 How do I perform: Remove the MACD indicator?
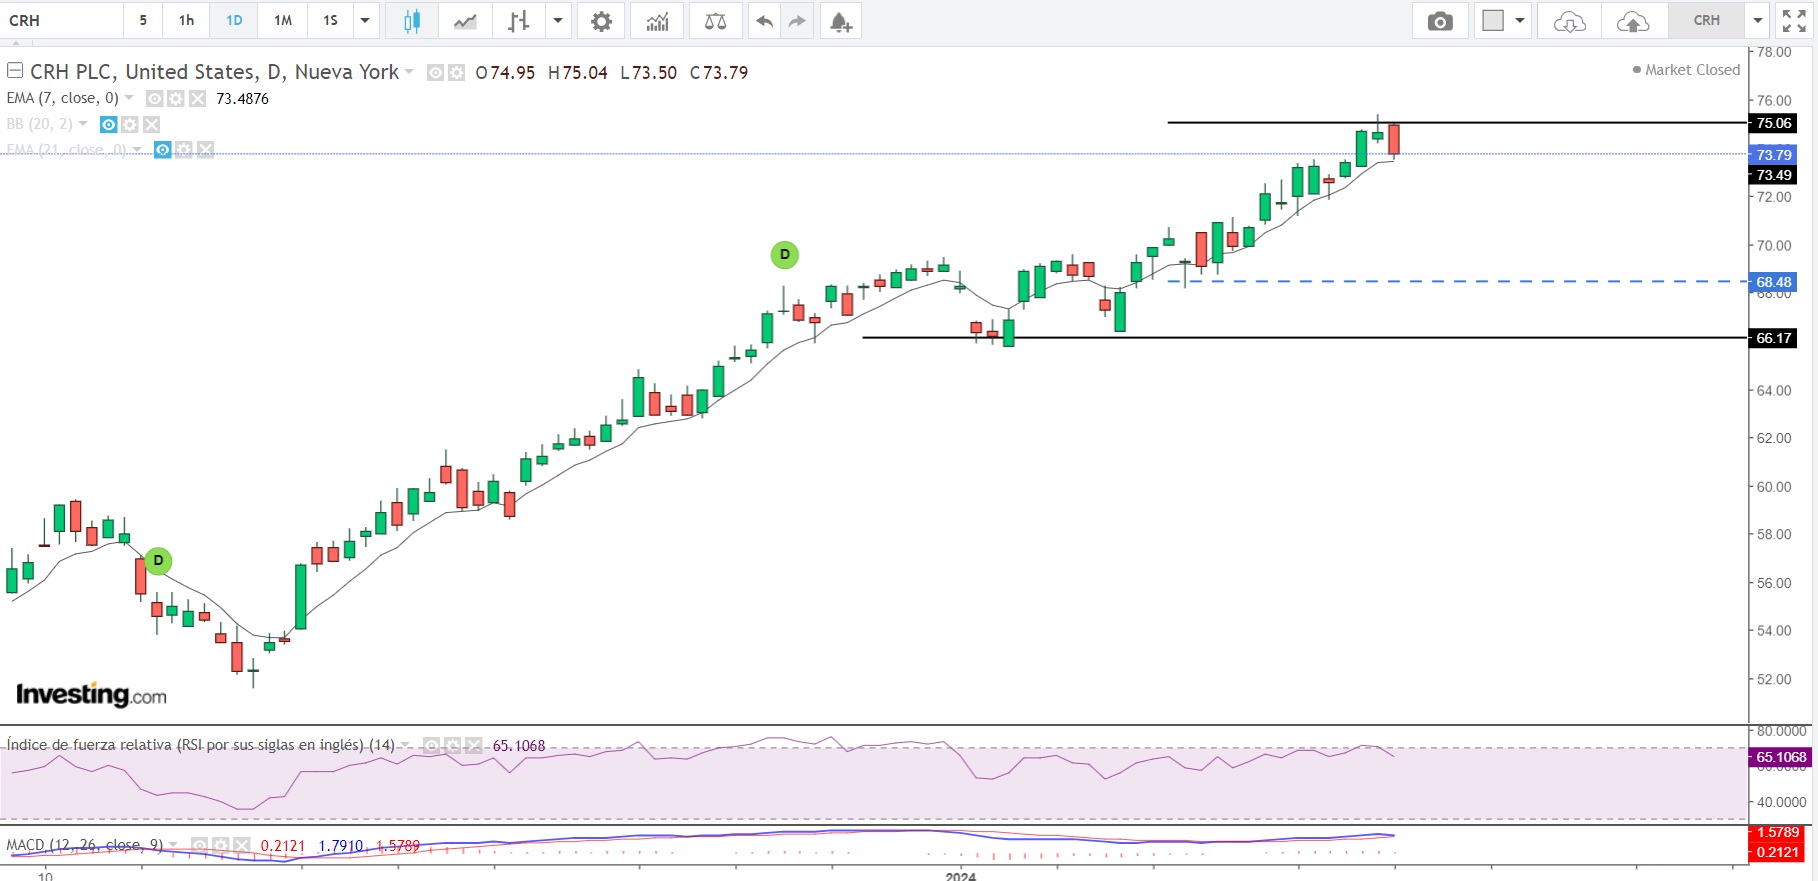(242, 846)
